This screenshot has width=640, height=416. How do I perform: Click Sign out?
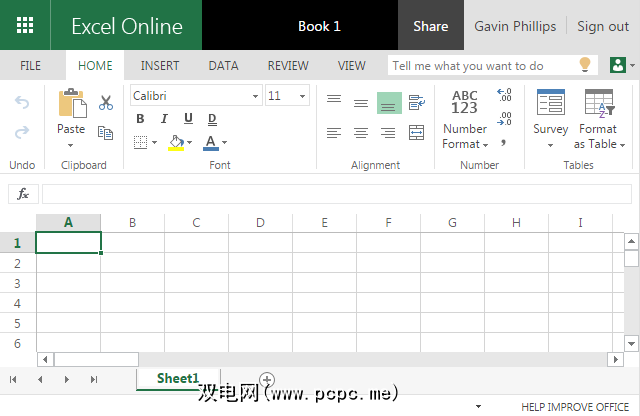[x=603, y=27]
